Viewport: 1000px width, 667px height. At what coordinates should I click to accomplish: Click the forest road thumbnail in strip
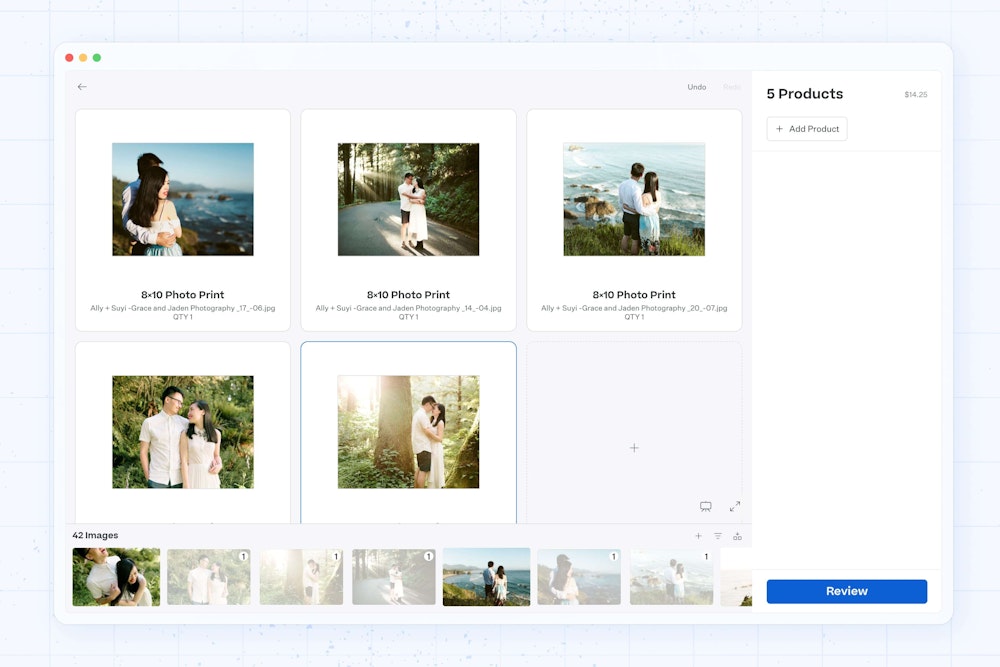393,577
